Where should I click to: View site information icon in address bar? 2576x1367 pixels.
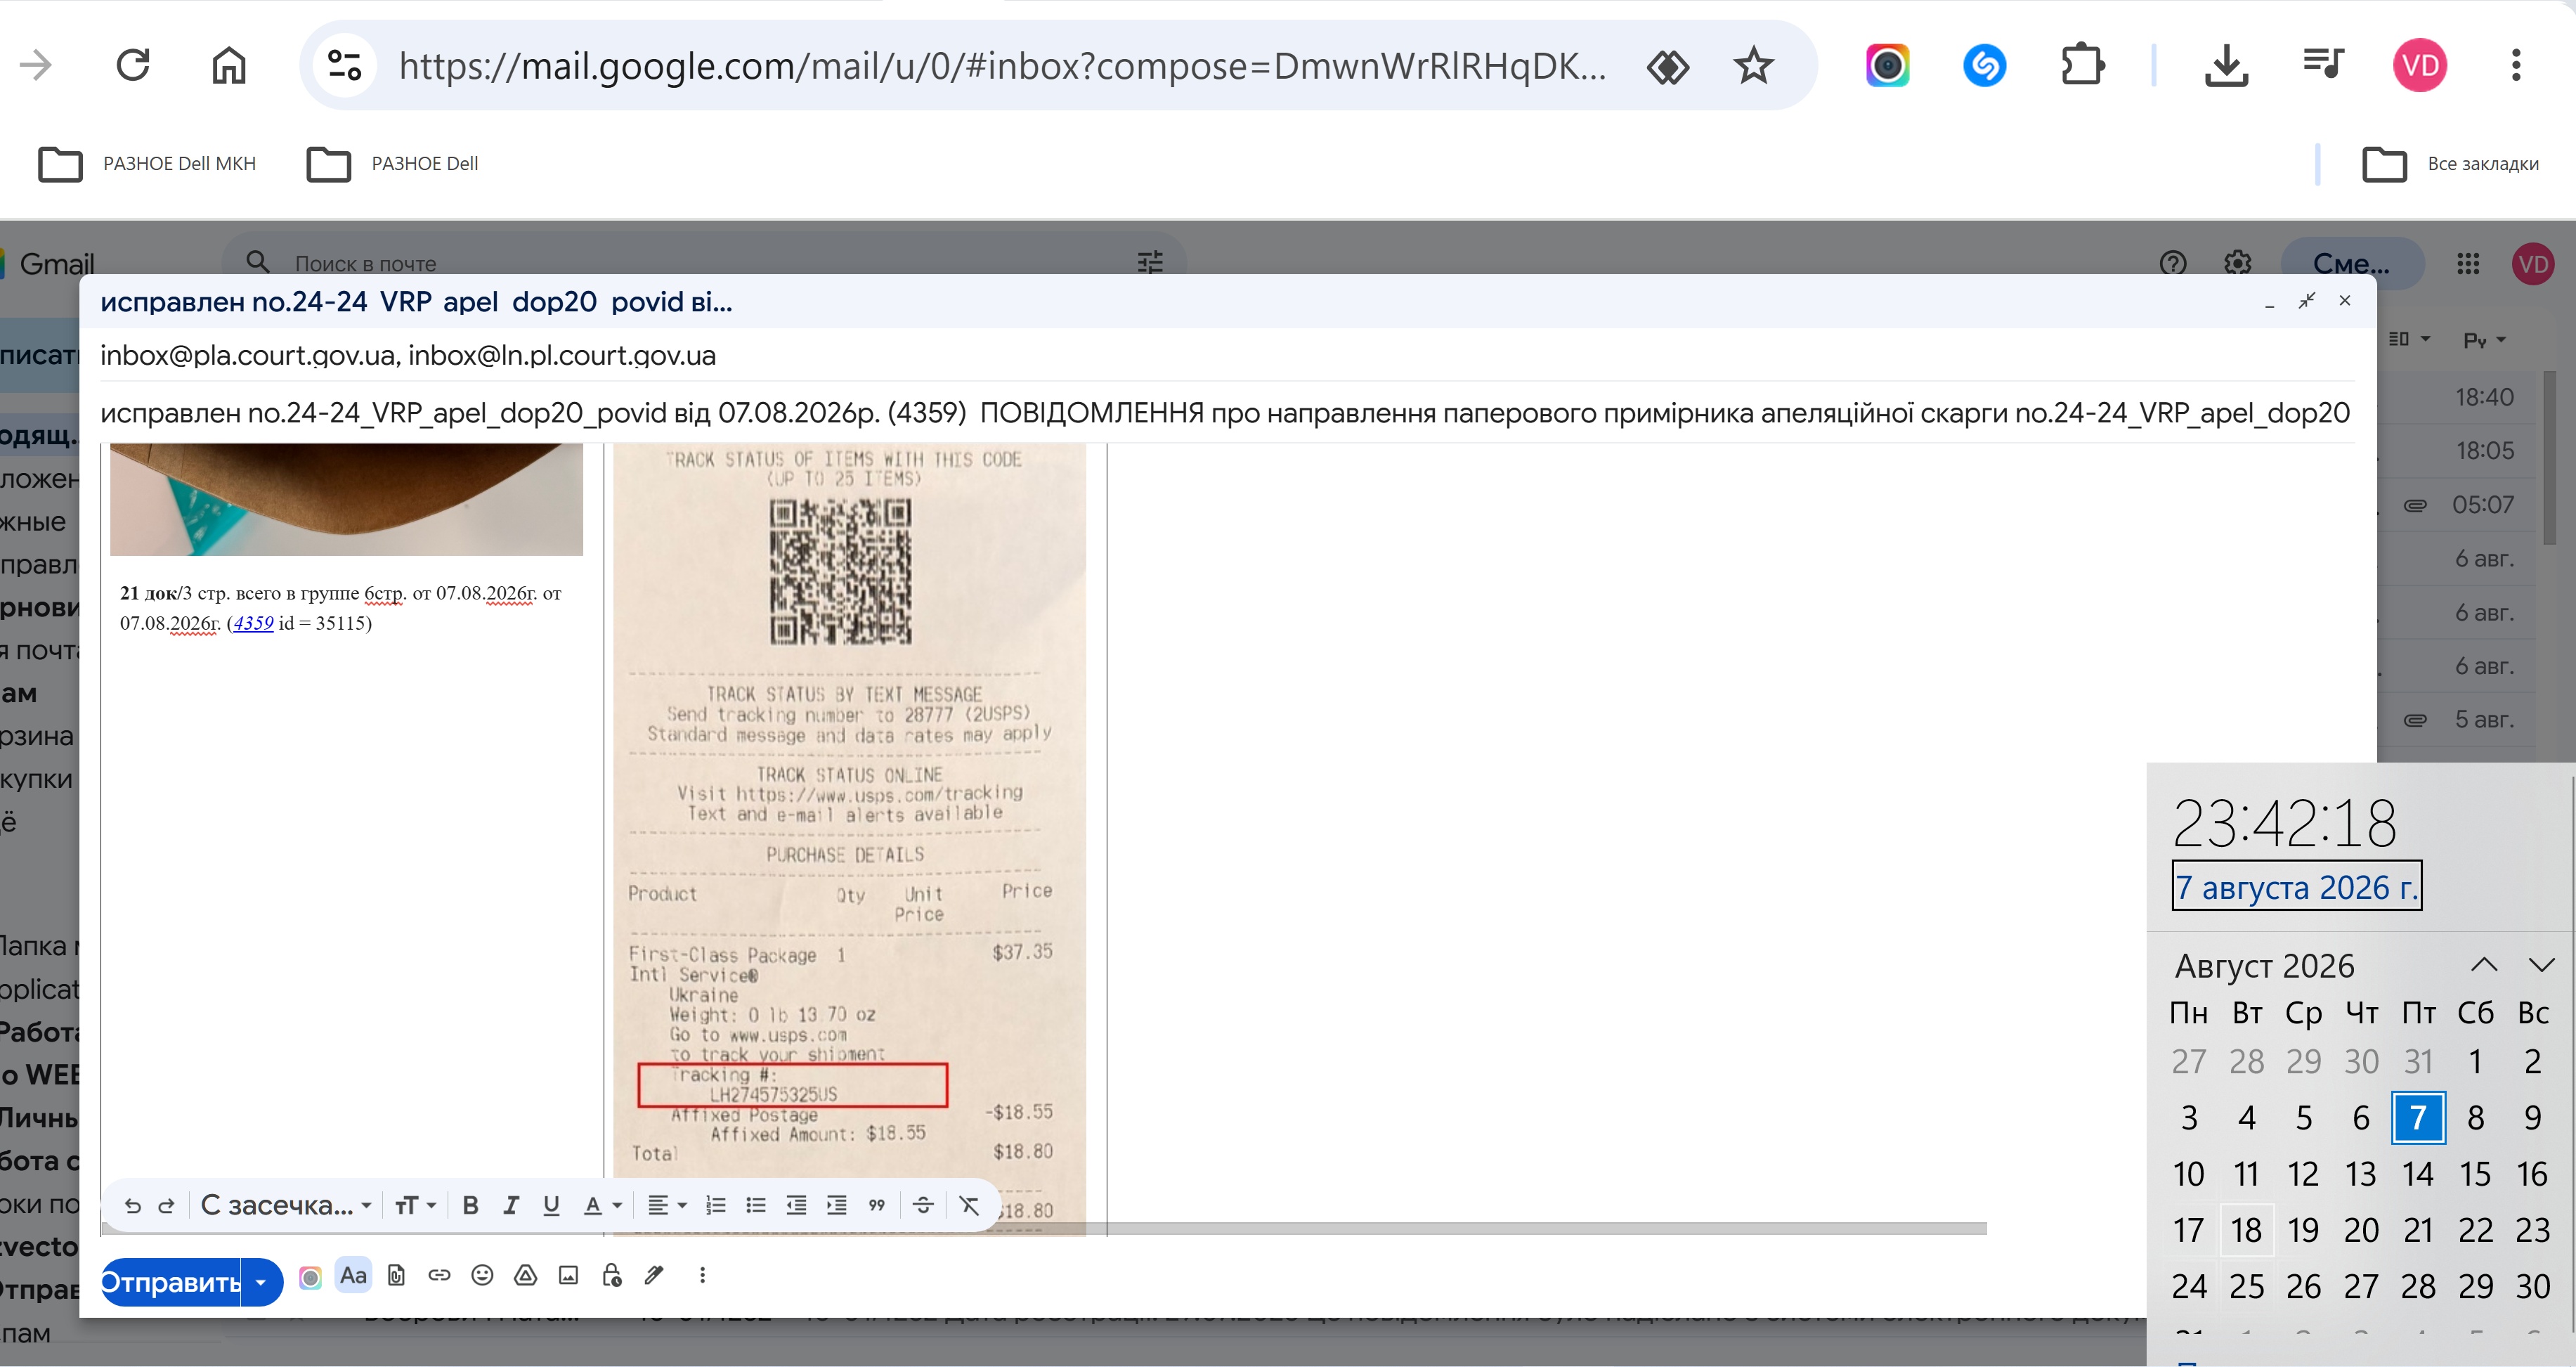345,66
